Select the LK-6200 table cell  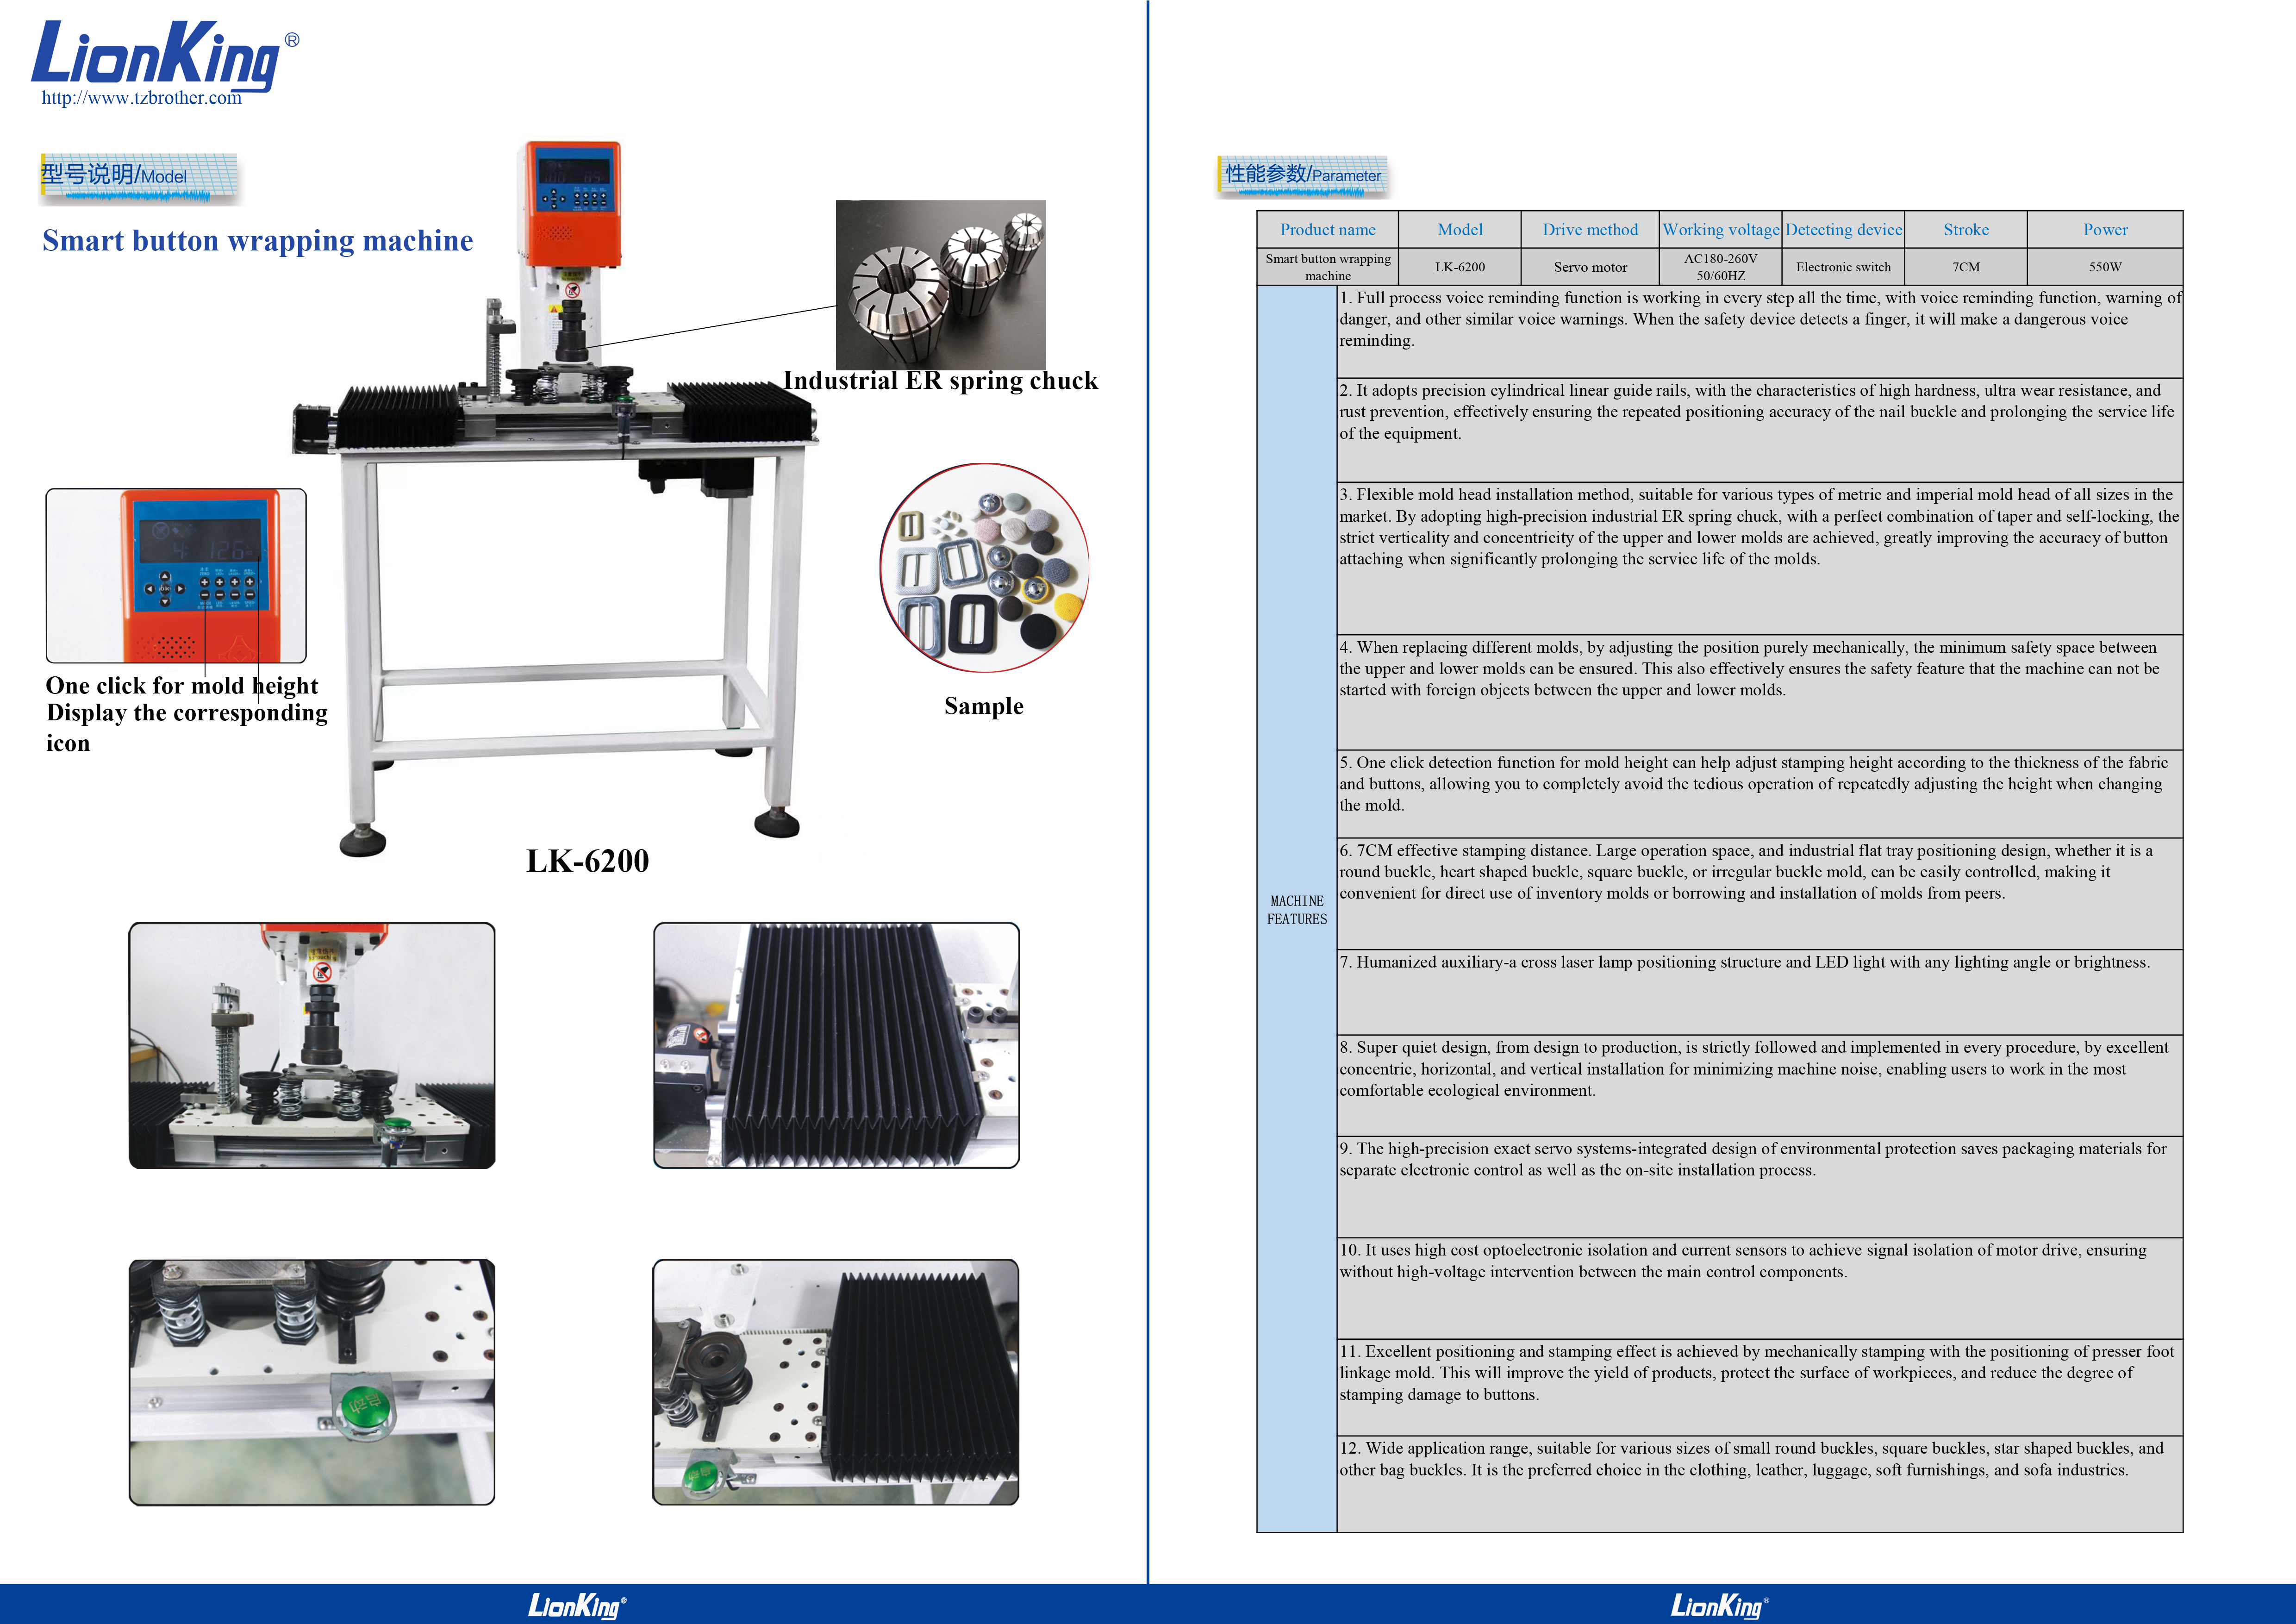pos(1460,267)
